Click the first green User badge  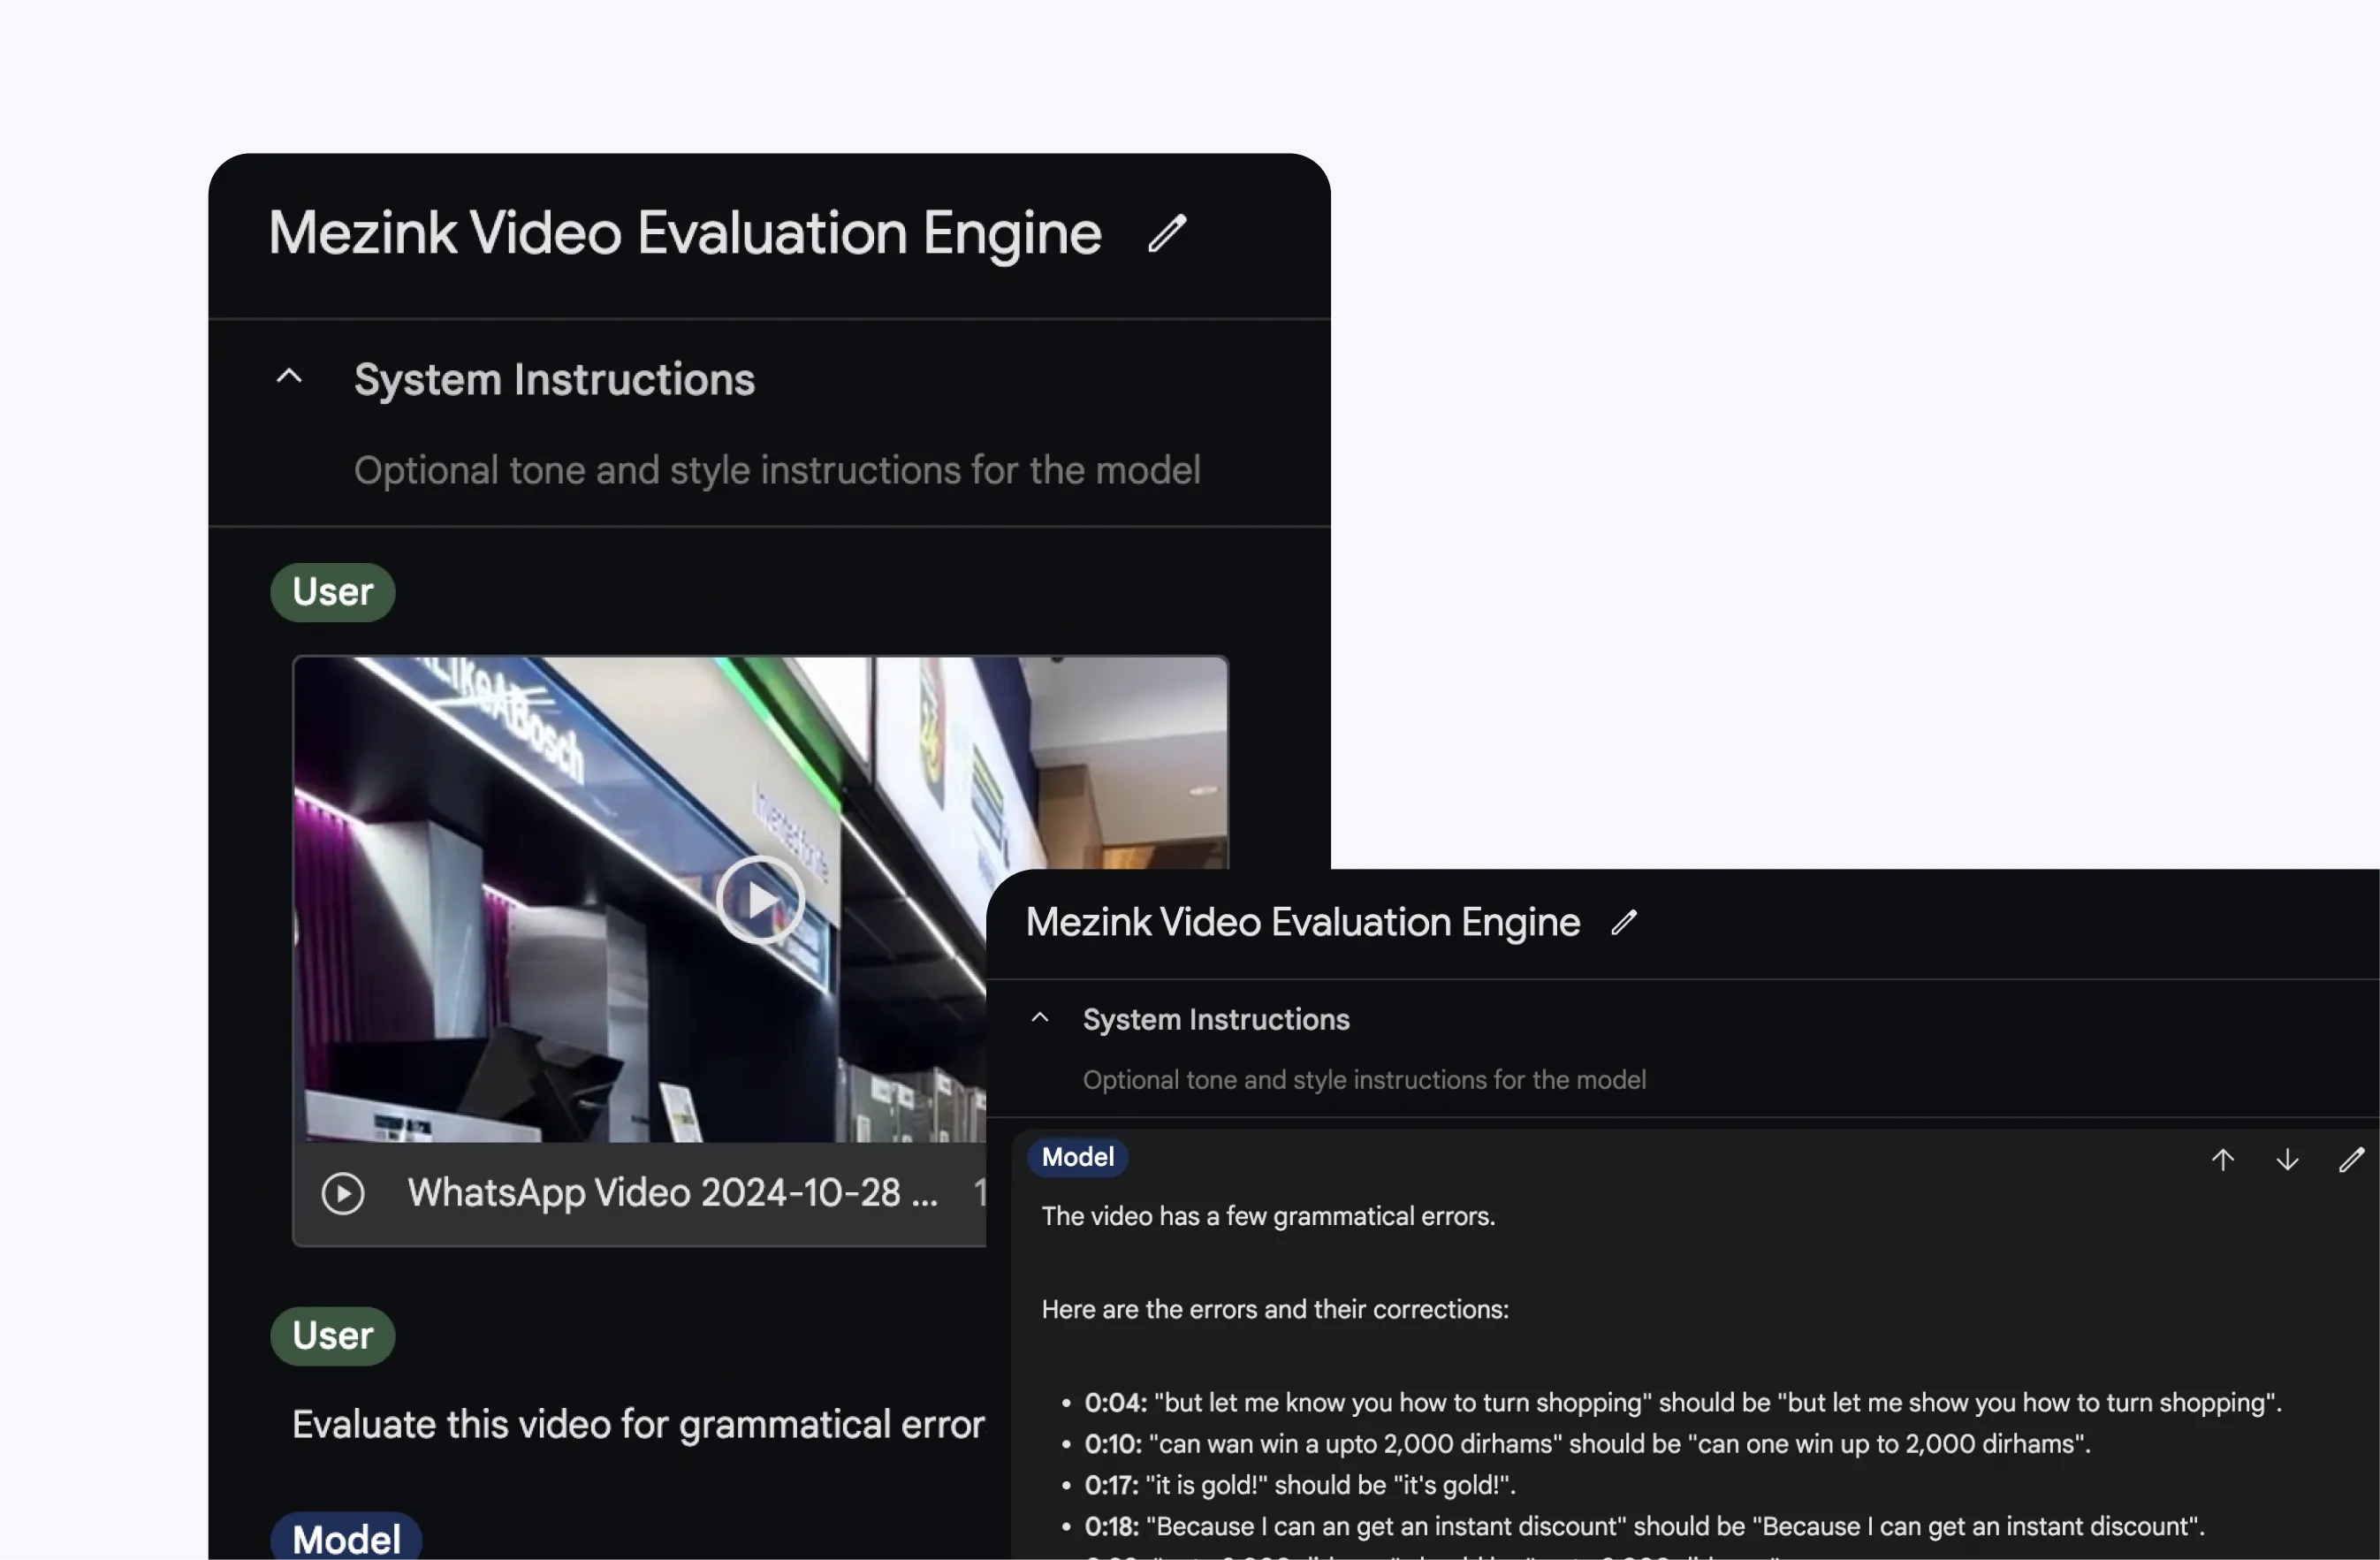click(332, 592)
